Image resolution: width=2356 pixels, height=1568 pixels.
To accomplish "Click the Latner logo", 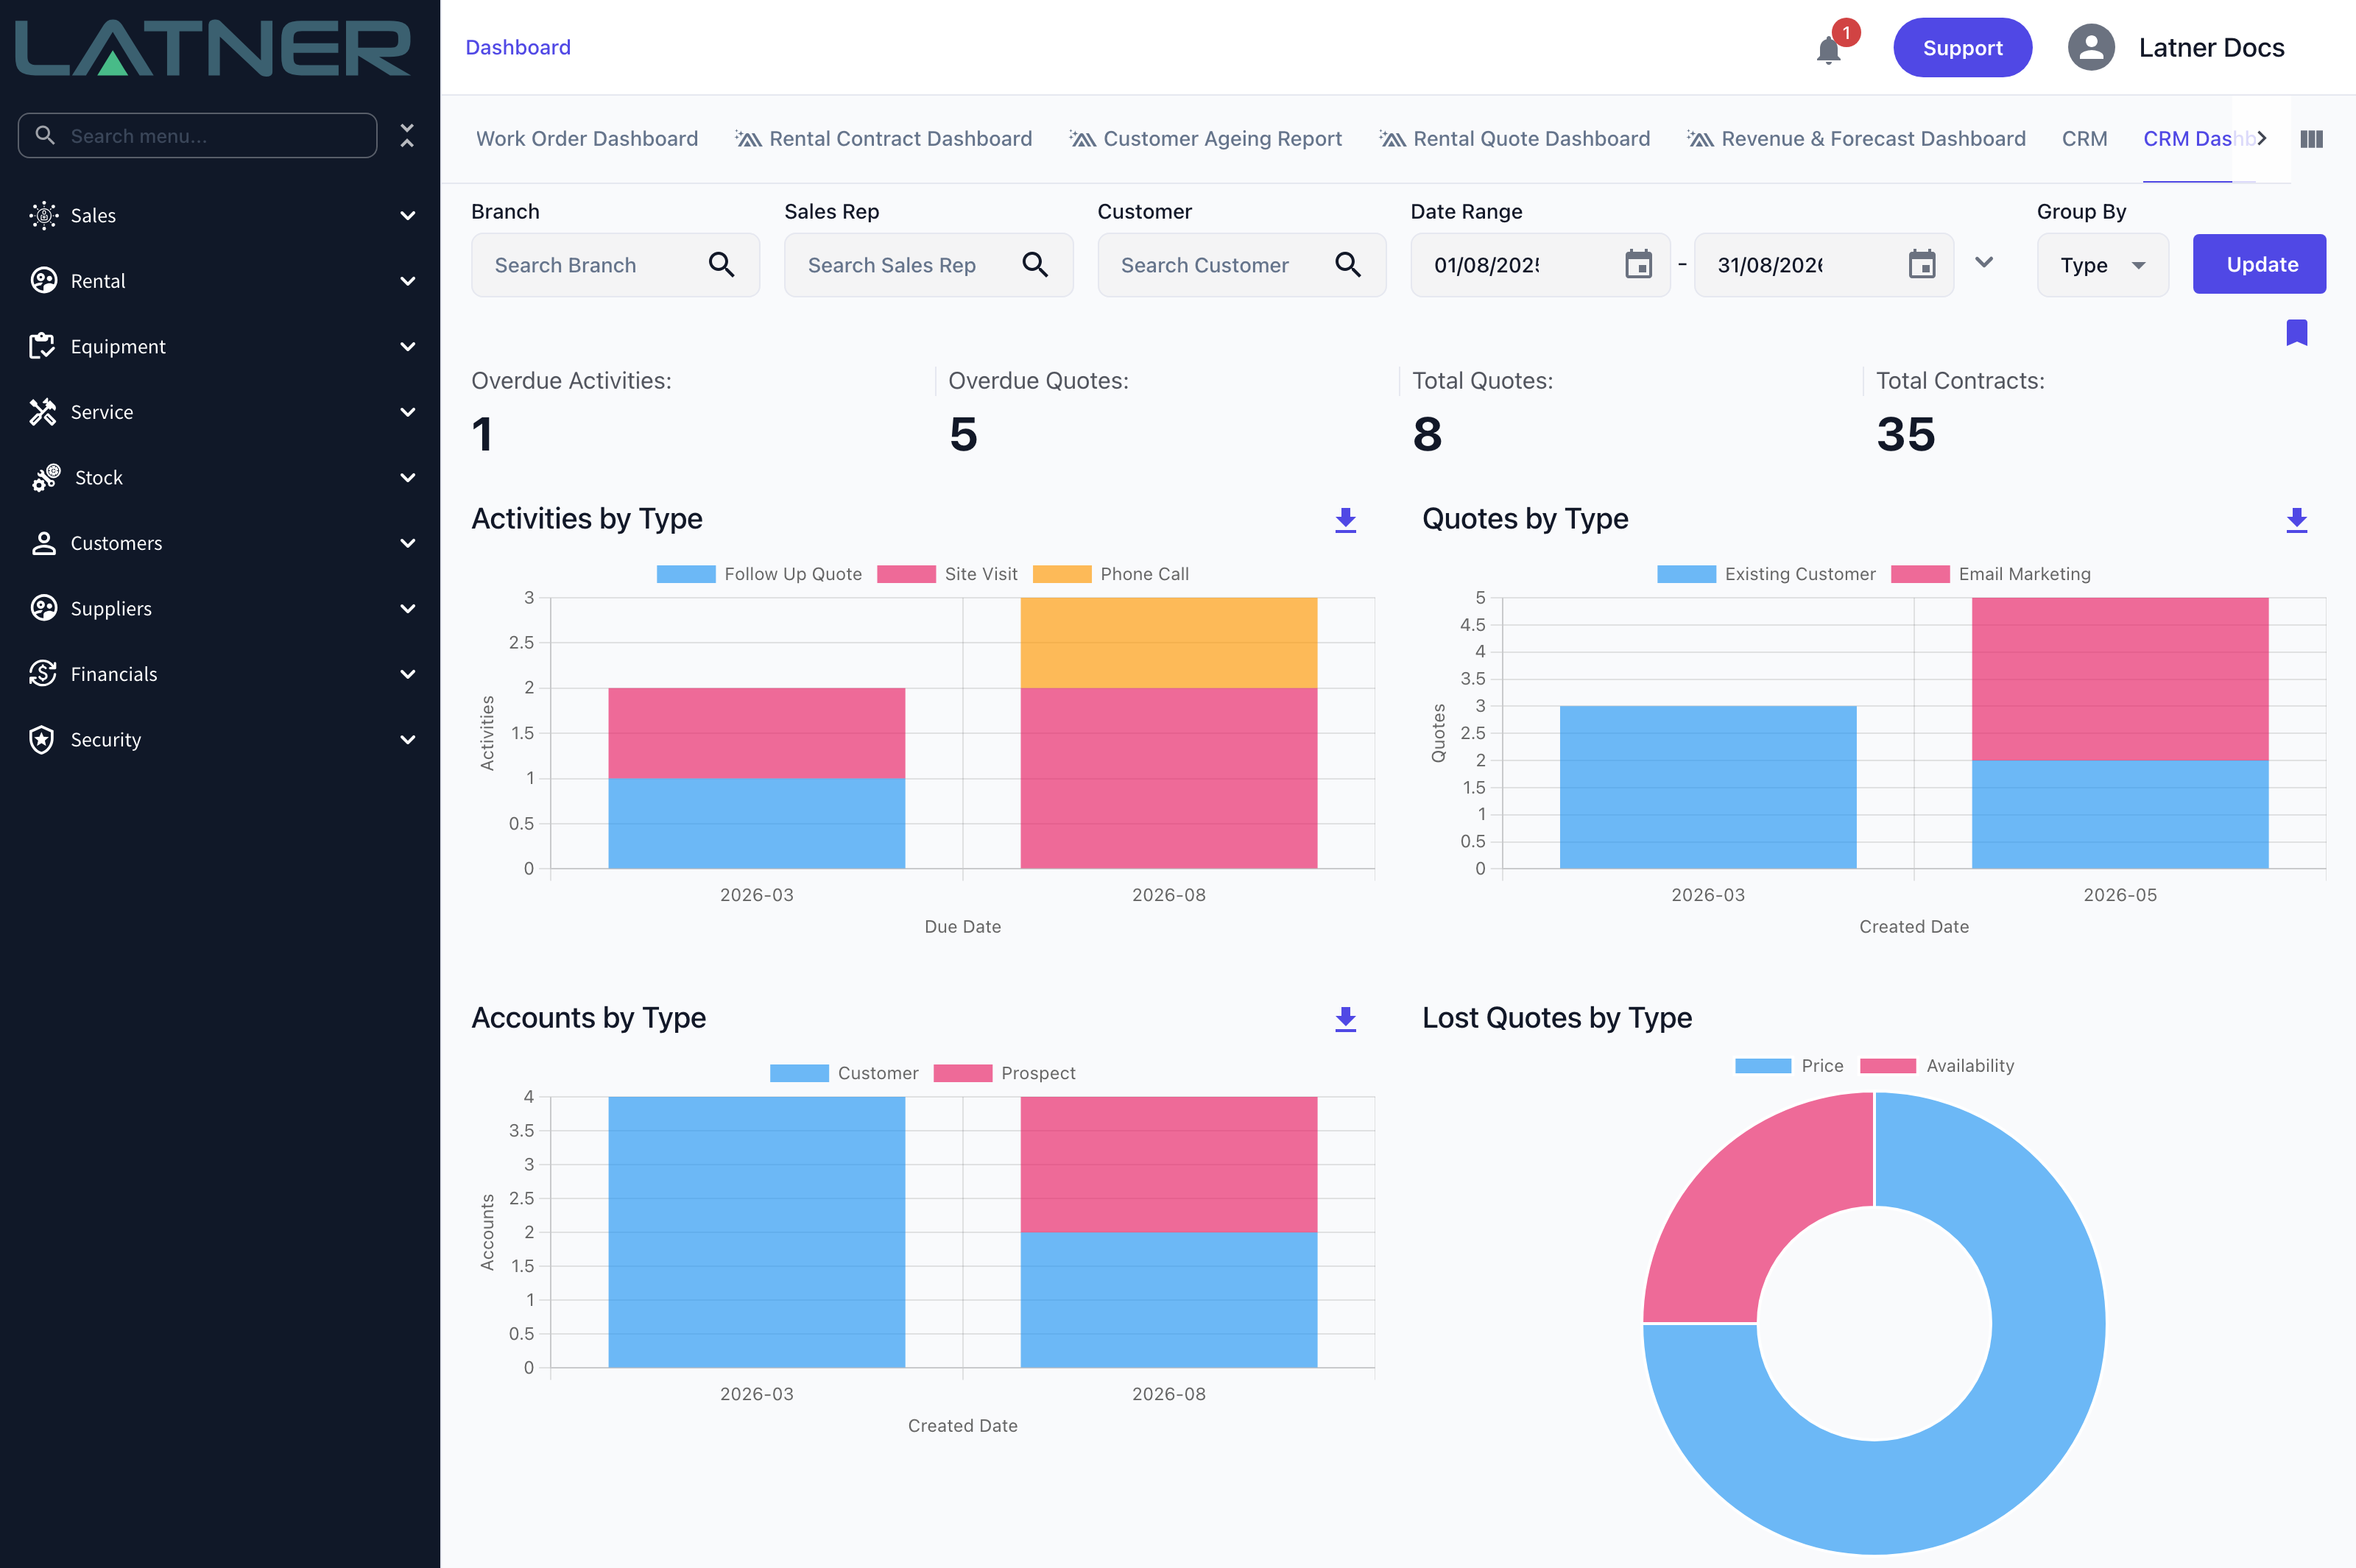I will point(212,48).
